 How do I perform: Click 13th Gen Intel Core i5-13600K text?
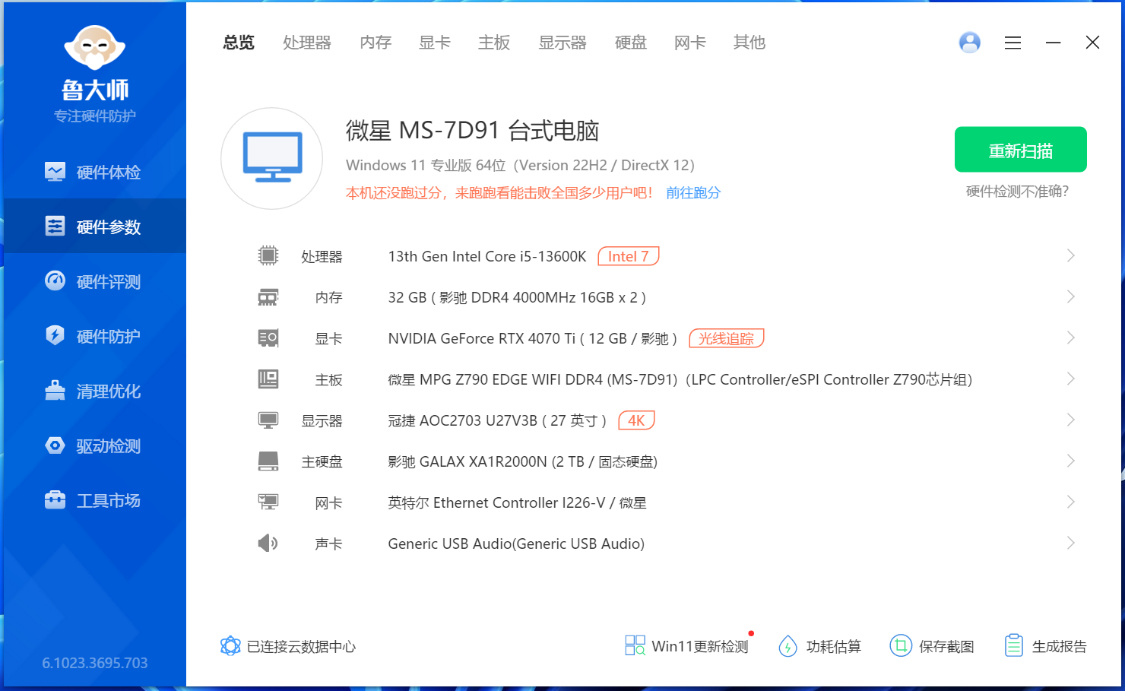click(x=487, y=256)
